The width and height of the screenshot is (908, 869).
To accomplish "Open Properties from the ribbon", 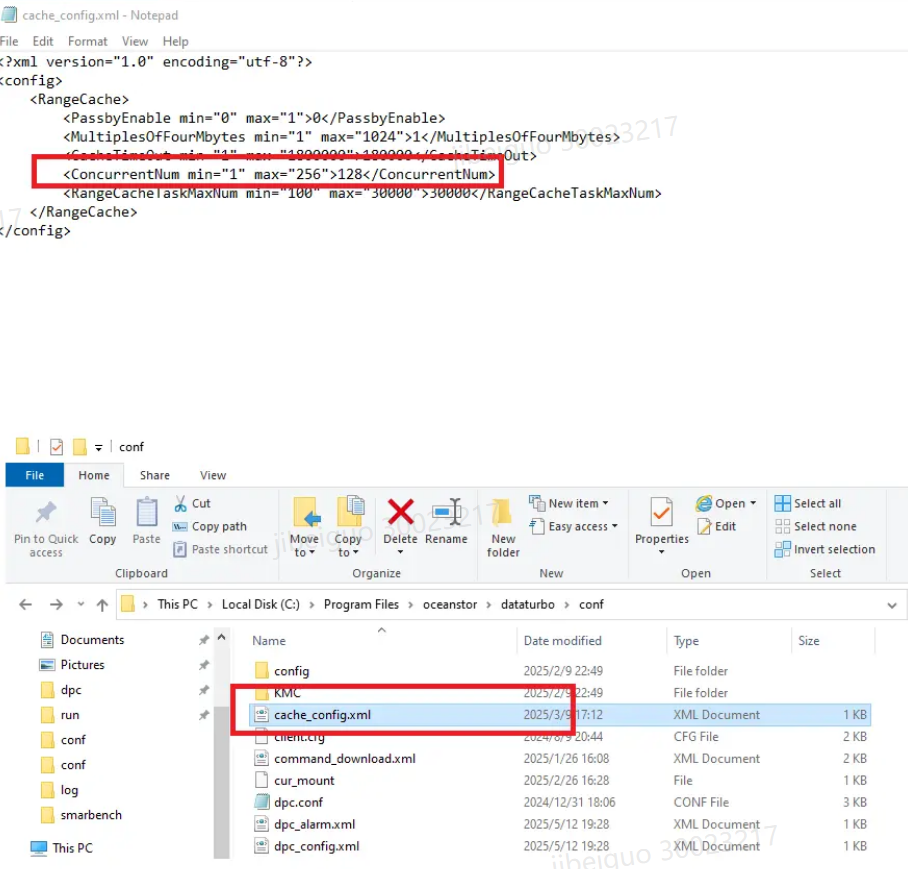I will point(661,513).
